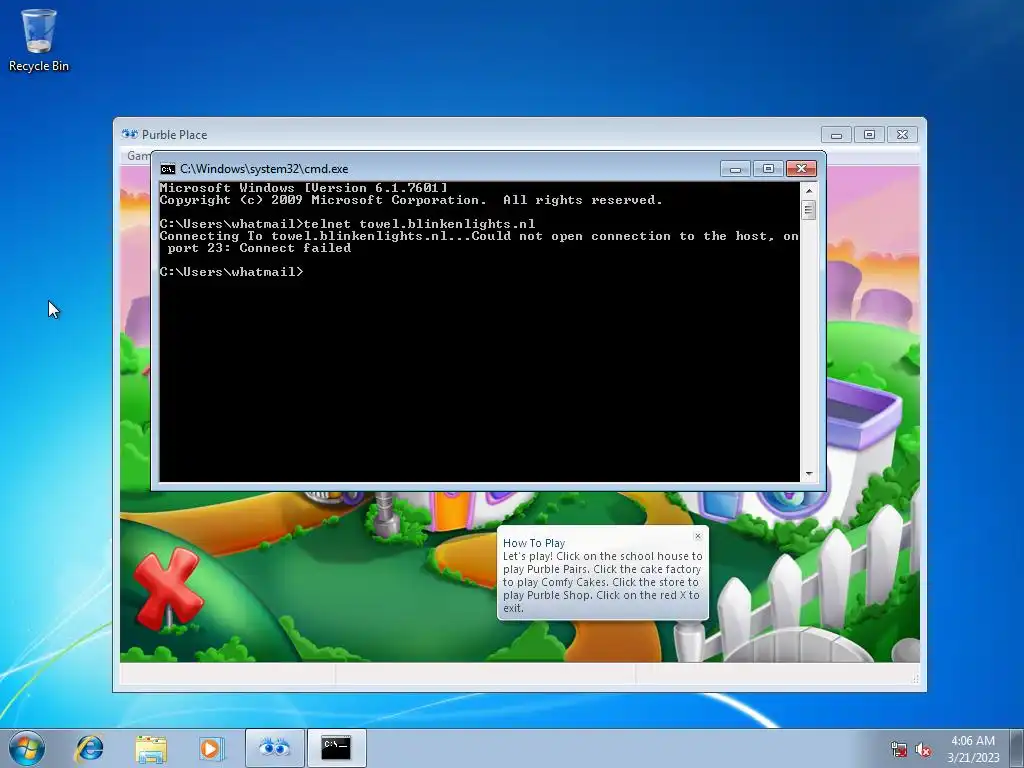This screenshot has height=768, width=1024.
Task: Maximize the Purble Place window
Action: (x=869, y=135)
